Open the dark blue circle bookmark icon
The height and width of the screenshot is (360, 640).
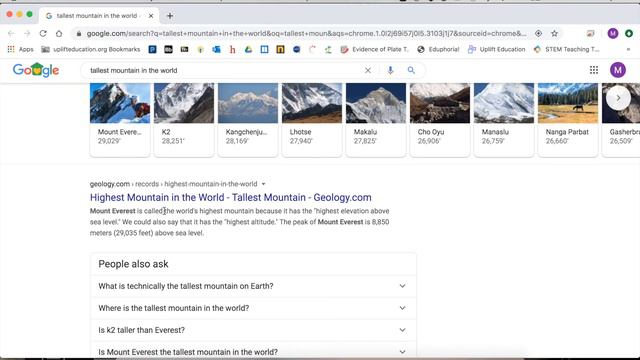coord(297,49)
